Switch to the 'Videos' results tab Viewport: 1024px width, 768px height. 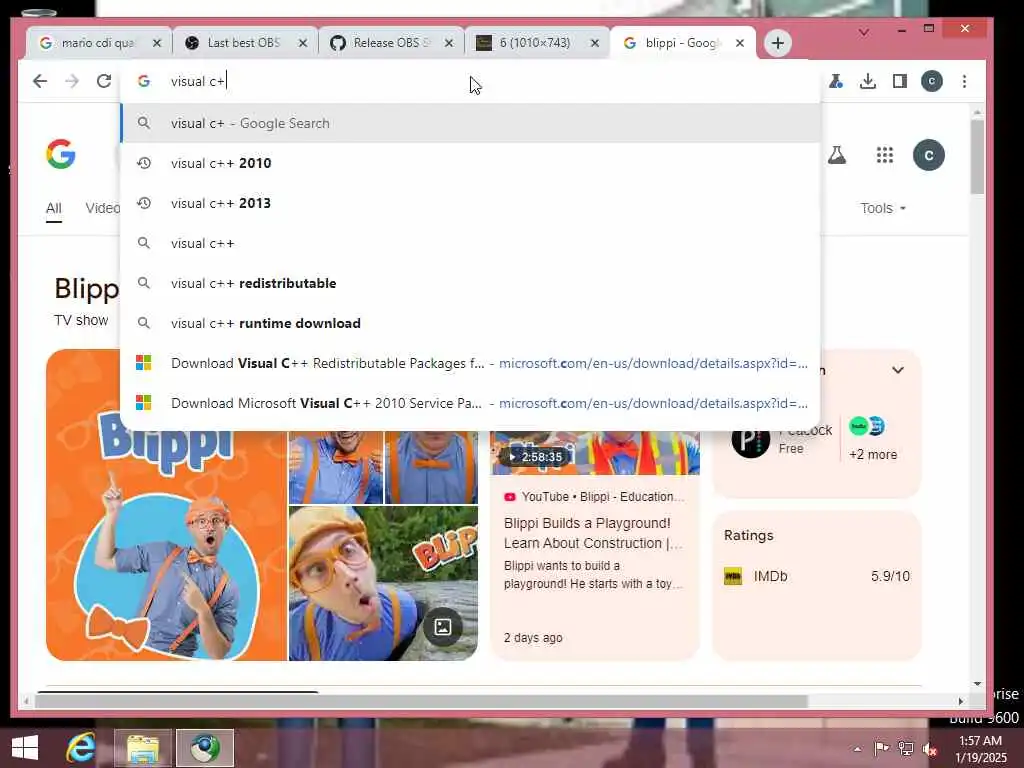tap(103, 208)
